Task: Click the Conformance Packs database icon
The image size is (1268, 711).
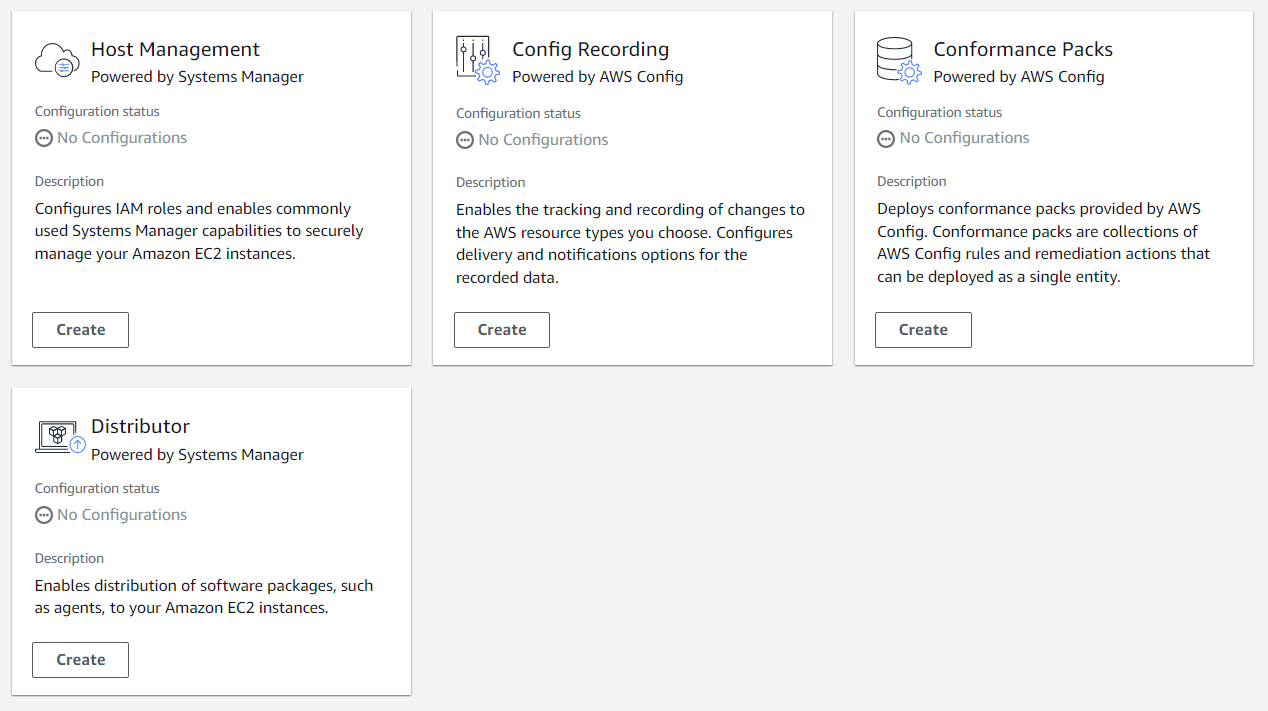Action: (899, 60)
